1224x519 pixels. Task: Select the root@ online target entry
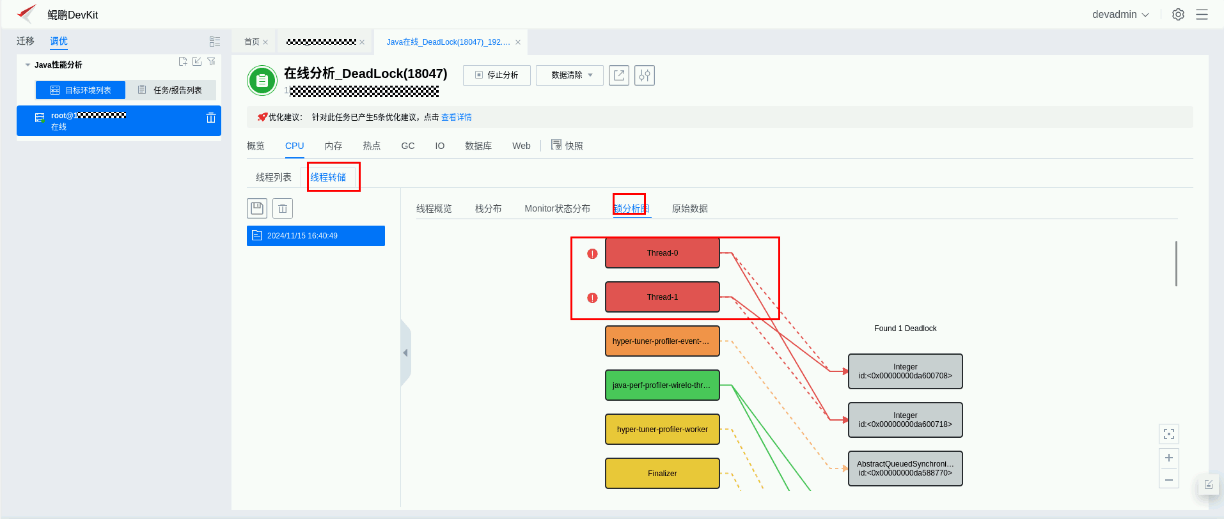click(119, 120)
